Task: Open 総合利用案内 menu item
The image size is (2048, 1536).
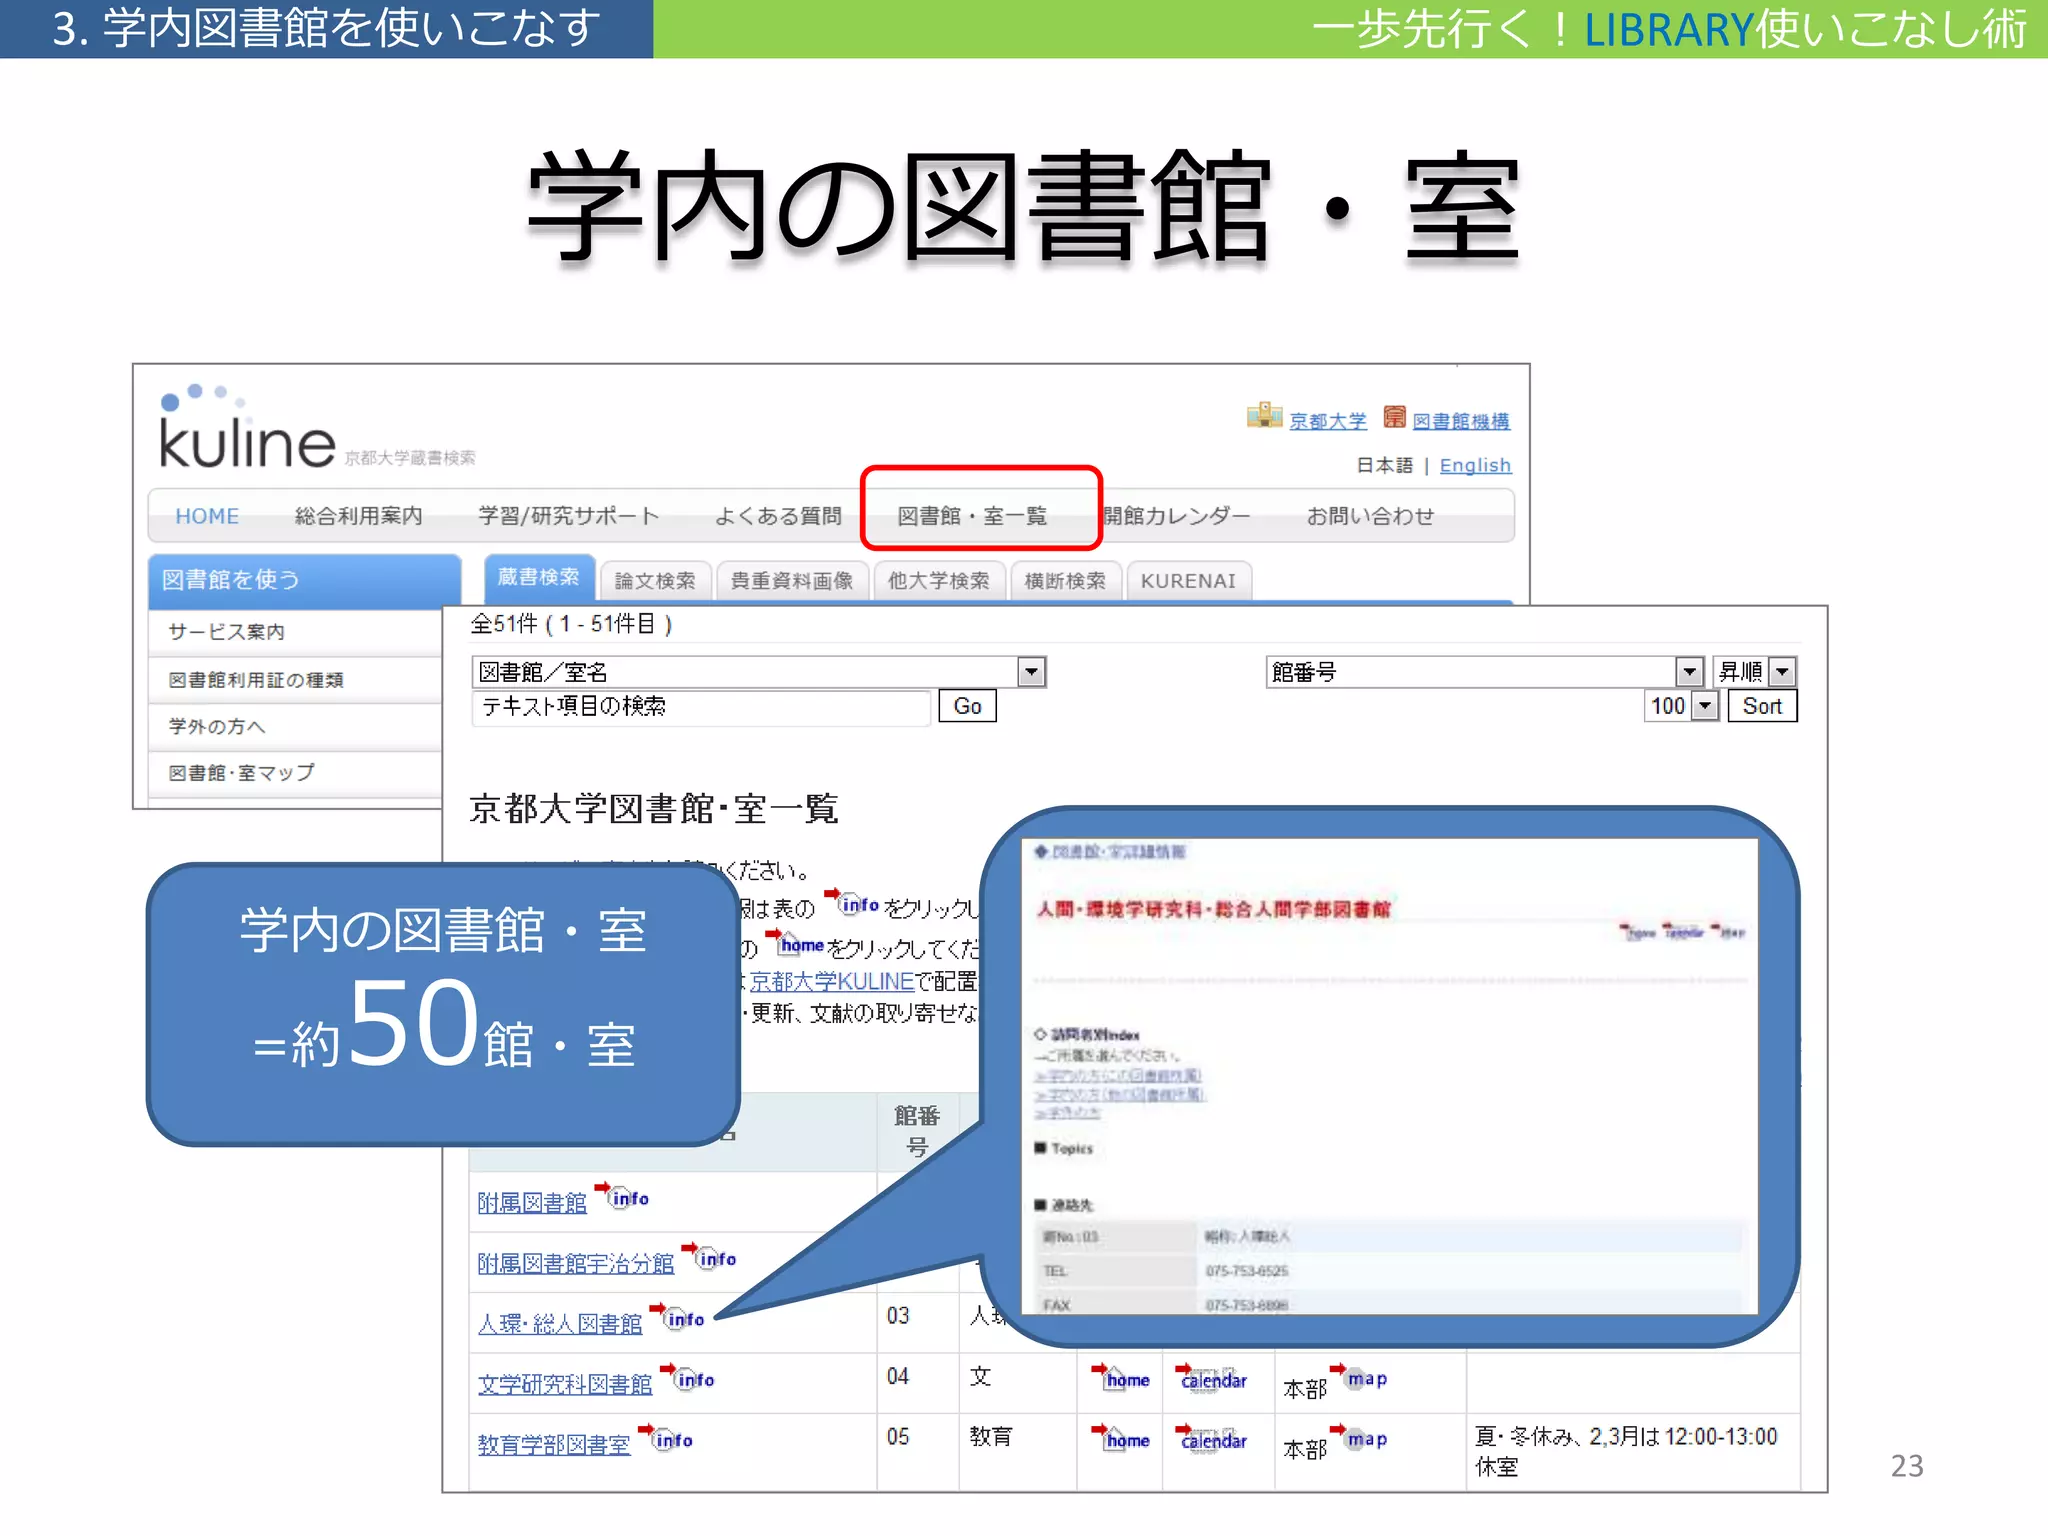Action: (358, 516)
